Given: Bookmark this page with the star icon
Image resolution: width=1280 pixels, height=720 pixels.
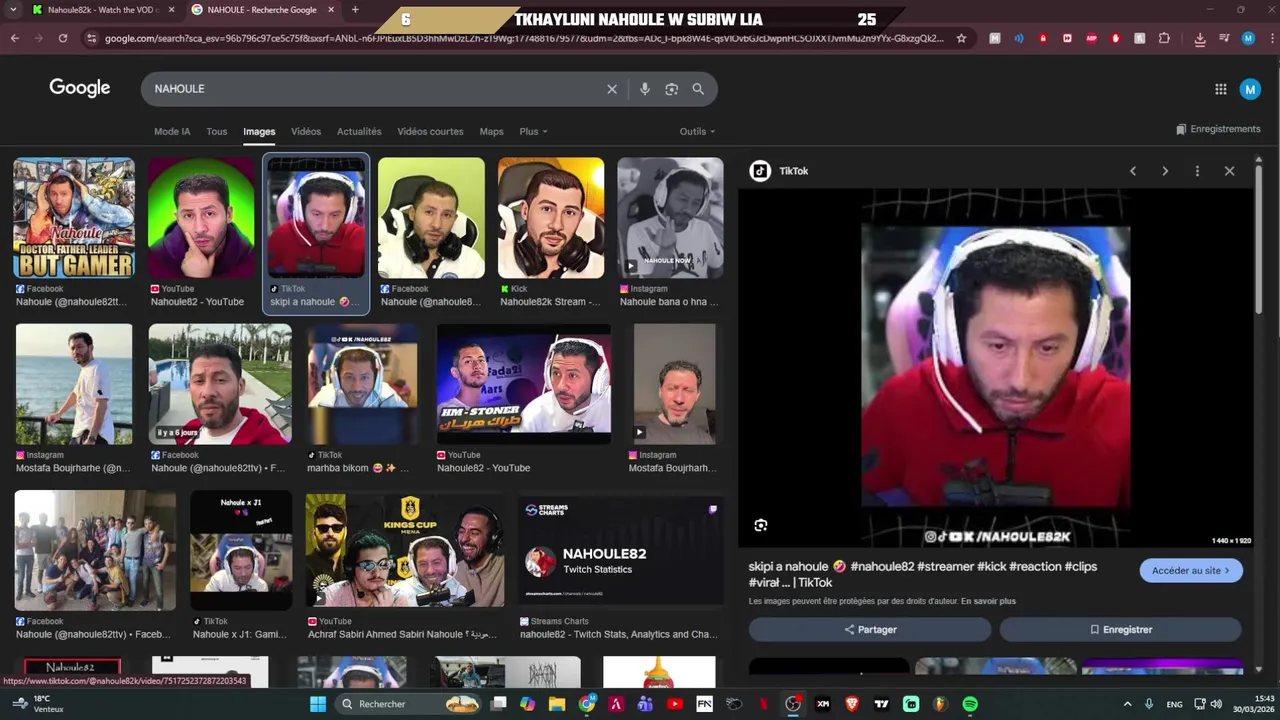Looking at the screenshot, I should pyautogui.click(x=961, y=38).
